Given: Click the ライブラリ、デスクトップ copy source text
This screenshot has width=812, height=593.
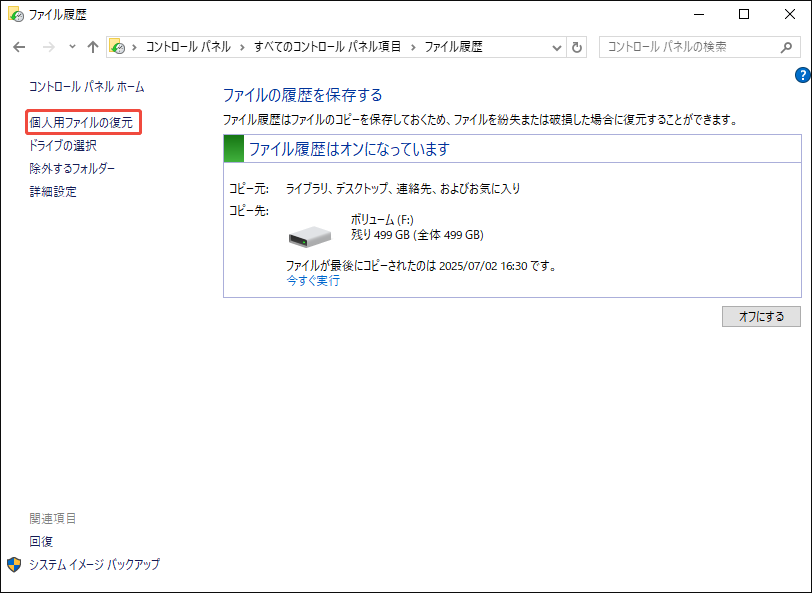Looking at the screenshot, I should [x=403, y=189].
